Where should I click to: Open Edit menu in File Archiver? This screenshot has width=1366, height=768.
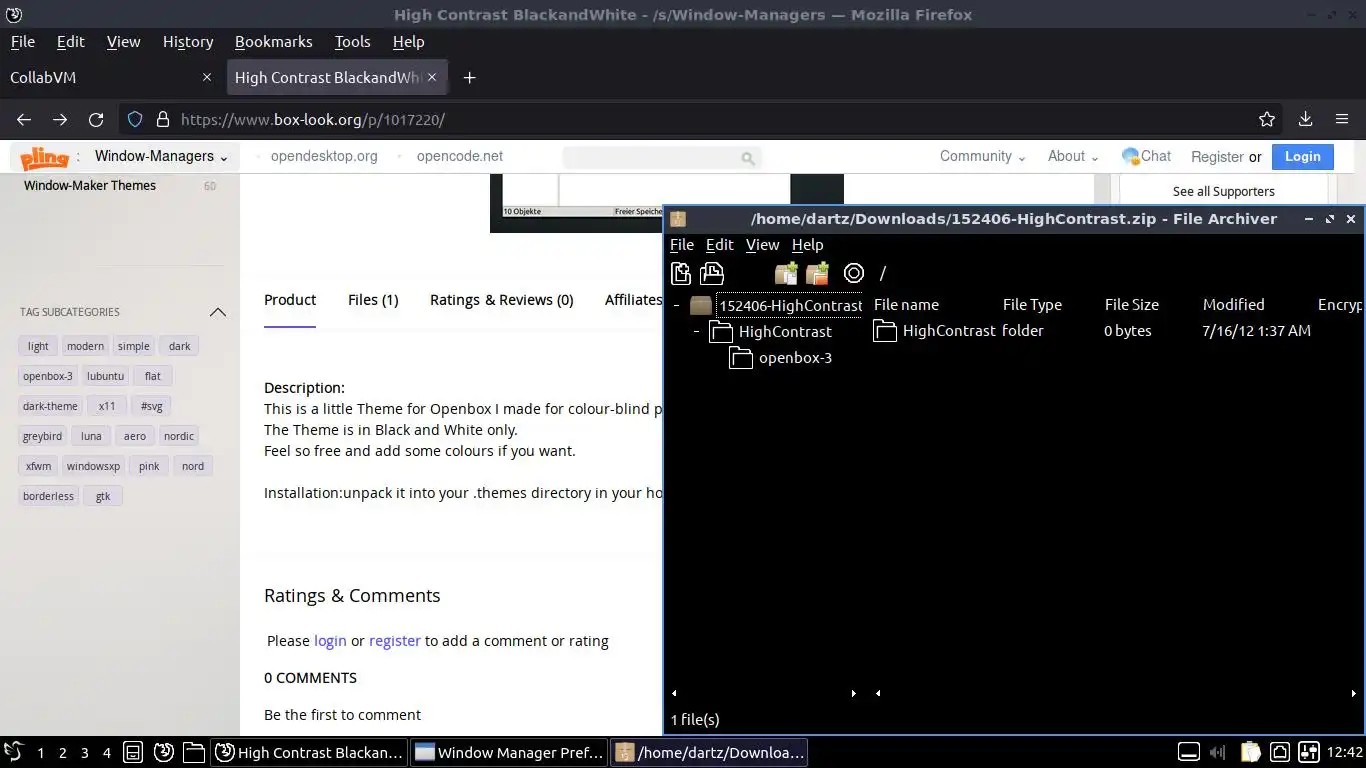(719, 244)
